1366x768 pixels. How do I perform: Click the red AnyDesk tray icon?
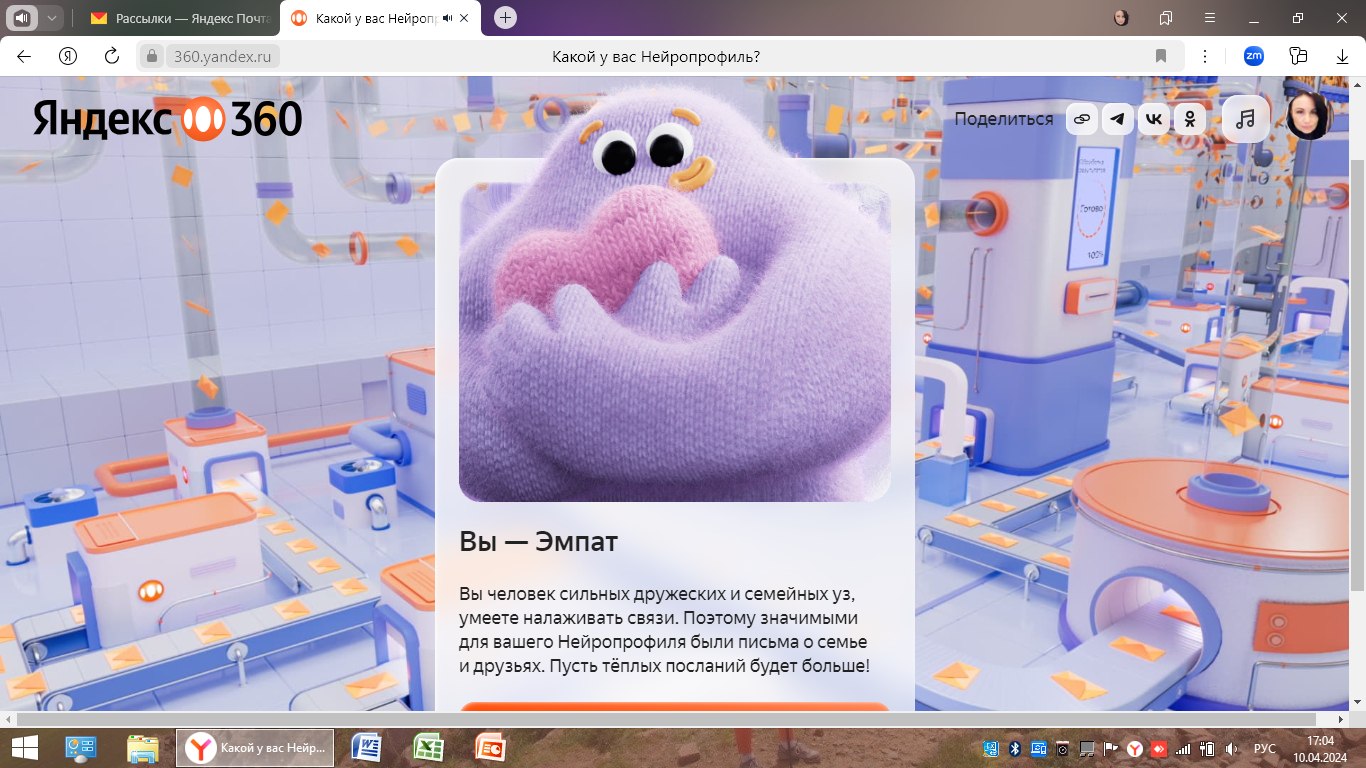click(x=1159, y=748)
